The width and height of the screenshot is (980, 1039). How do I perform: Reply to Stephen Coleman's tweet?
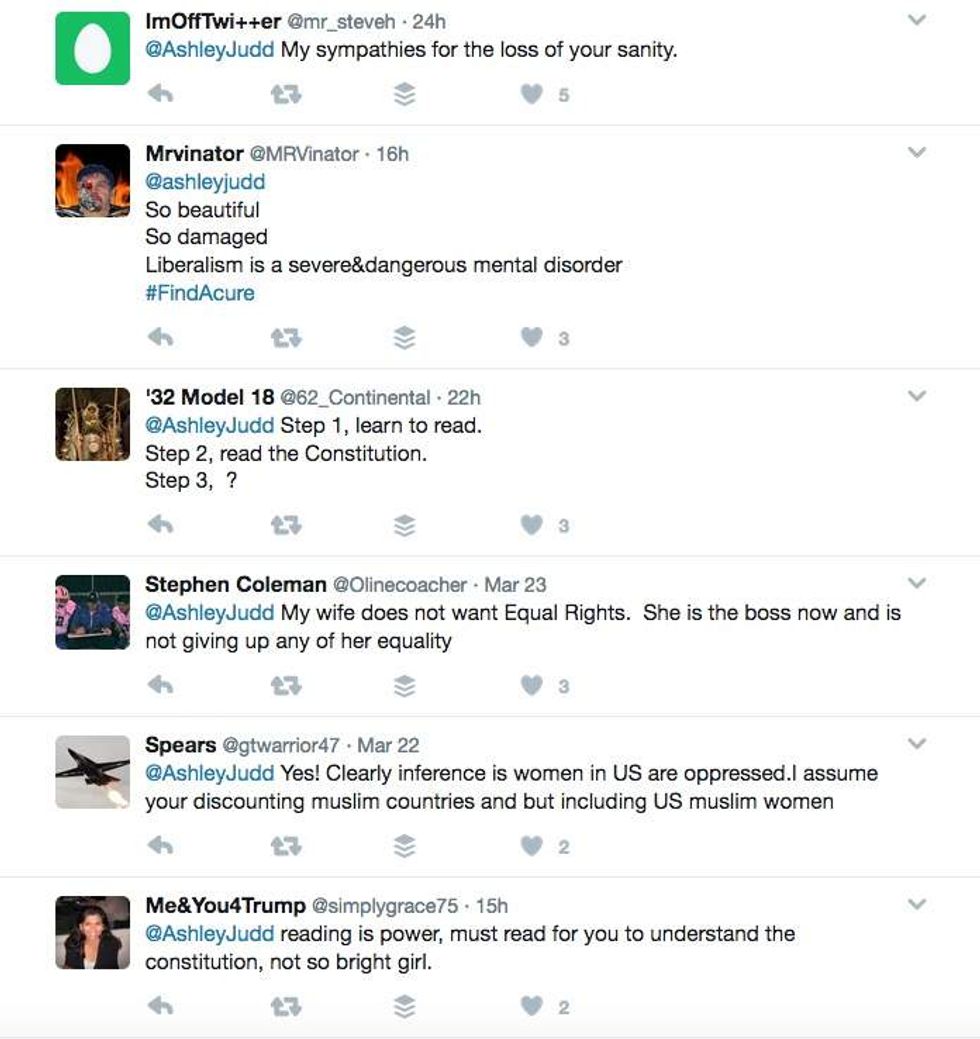160,686
